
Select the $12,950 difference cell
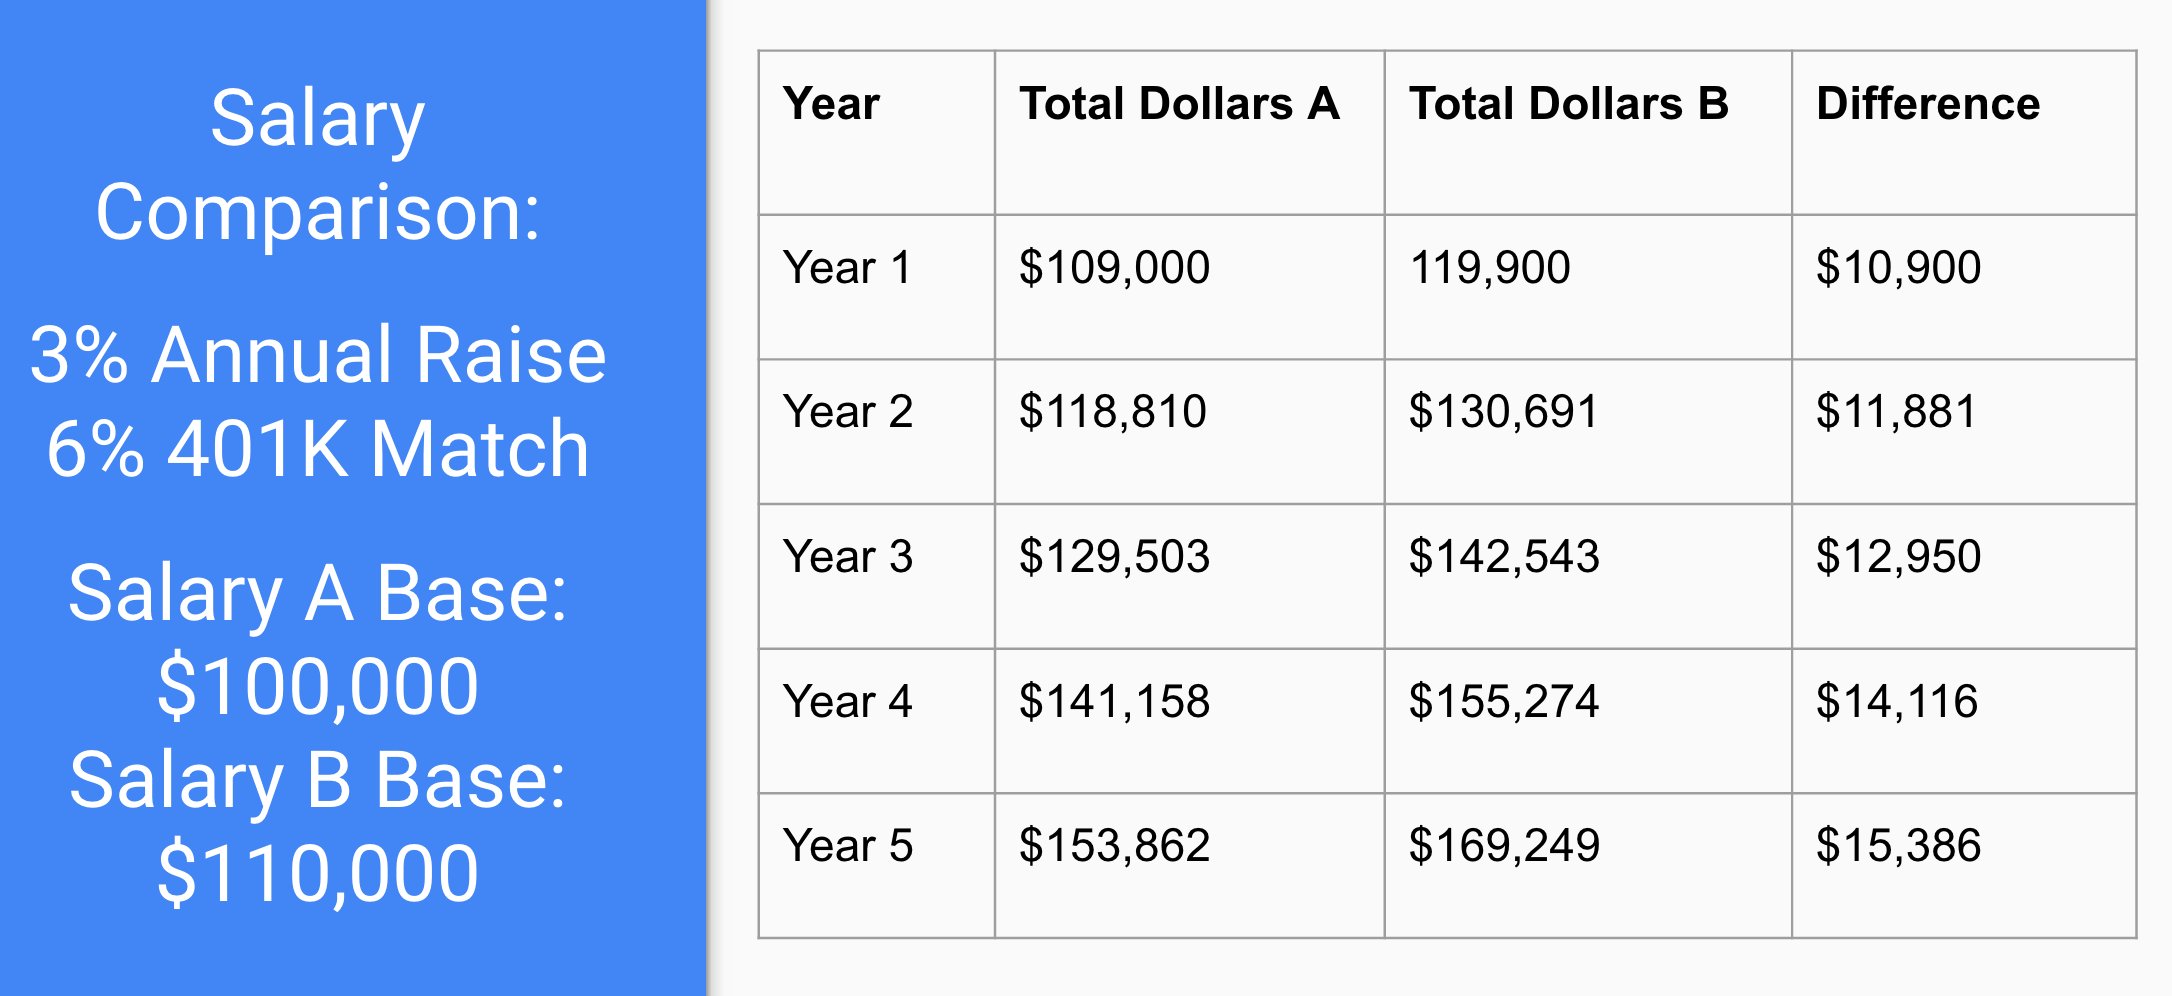click(1898, 557)
